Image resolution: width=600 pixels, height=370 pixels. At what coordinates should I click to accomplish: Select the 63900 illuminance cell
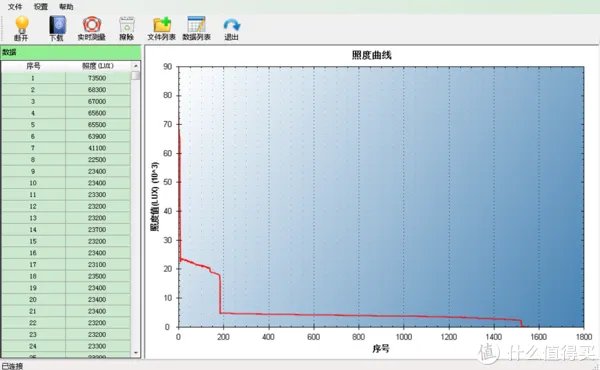pyautogui.click(x=97, y=136)
